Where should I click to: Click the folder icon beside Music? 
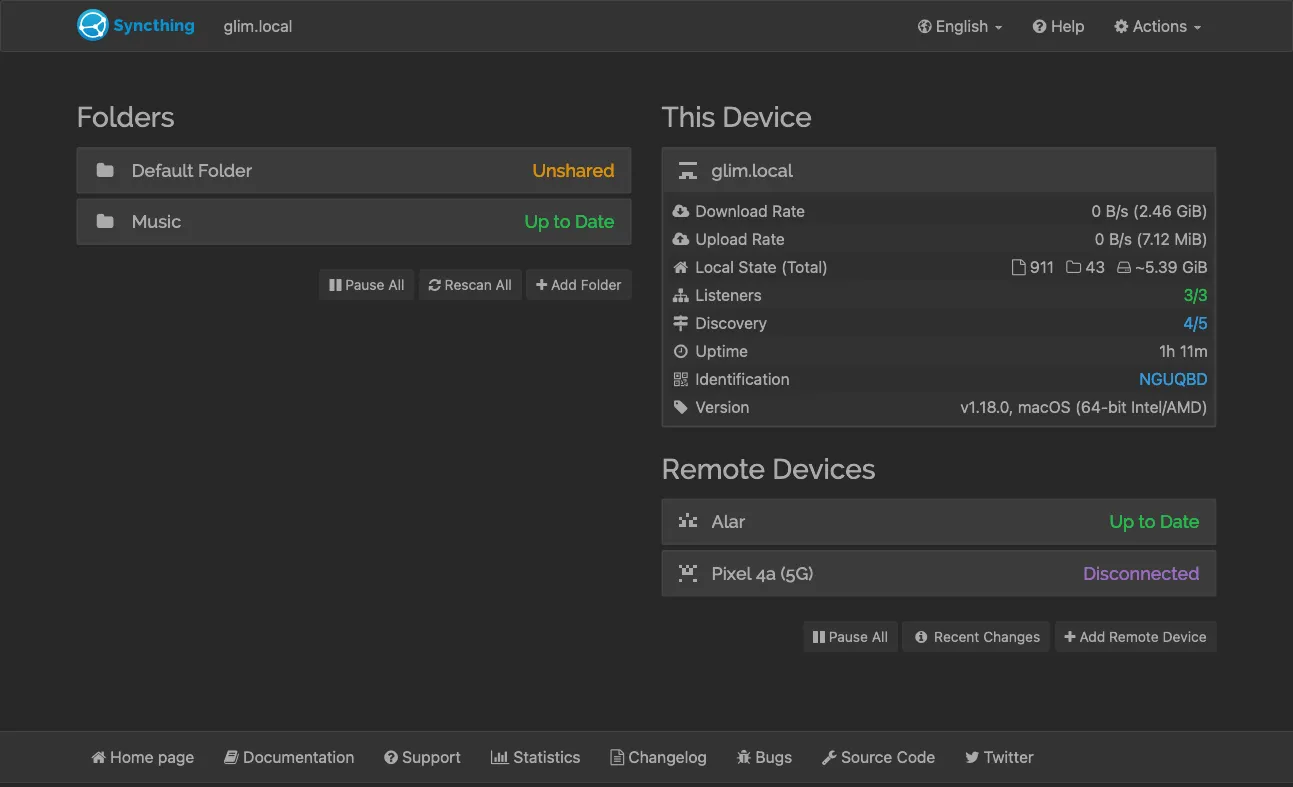click(x=105, y=222)
